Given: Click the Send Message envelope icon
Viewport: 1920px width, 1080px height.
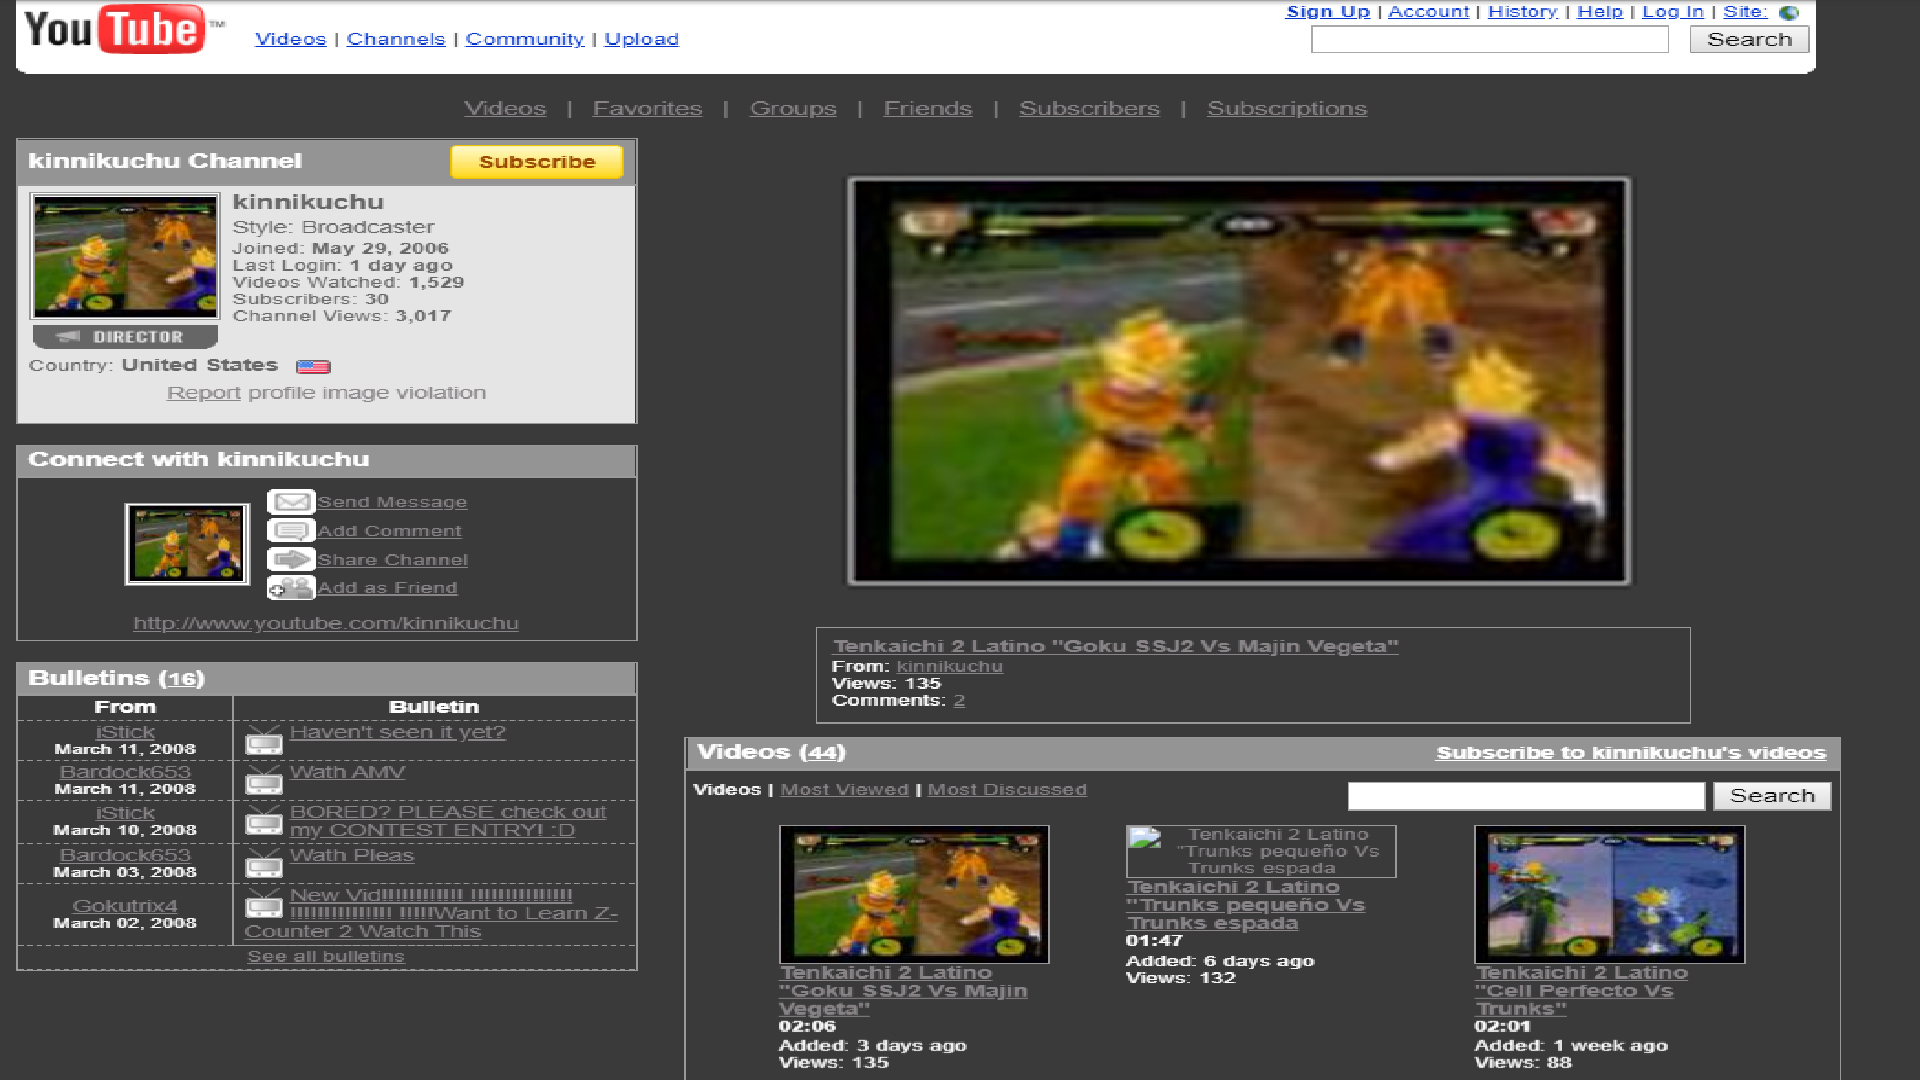Looking at the screenshot, I should point(291,502).
